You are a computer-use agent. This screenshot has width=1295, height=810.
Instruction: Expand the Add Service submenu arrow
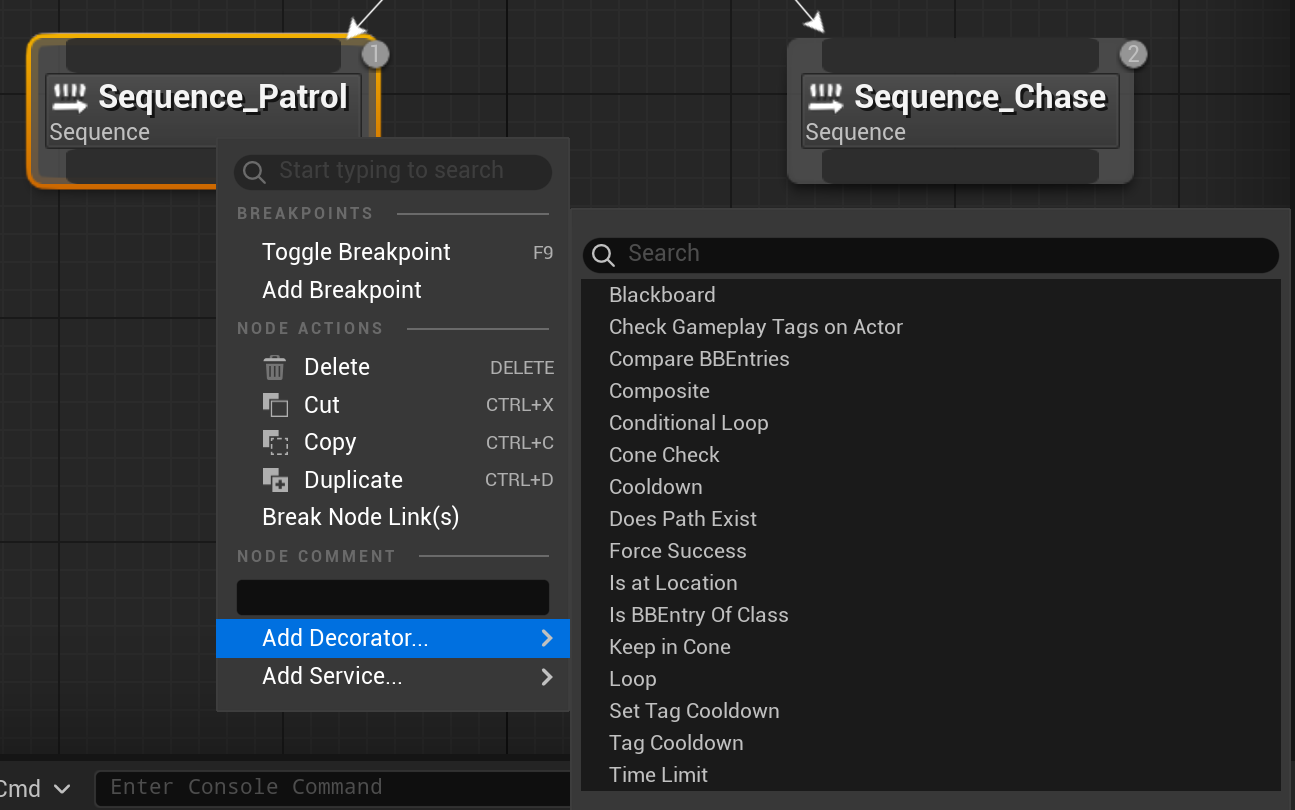coord(547,676)
